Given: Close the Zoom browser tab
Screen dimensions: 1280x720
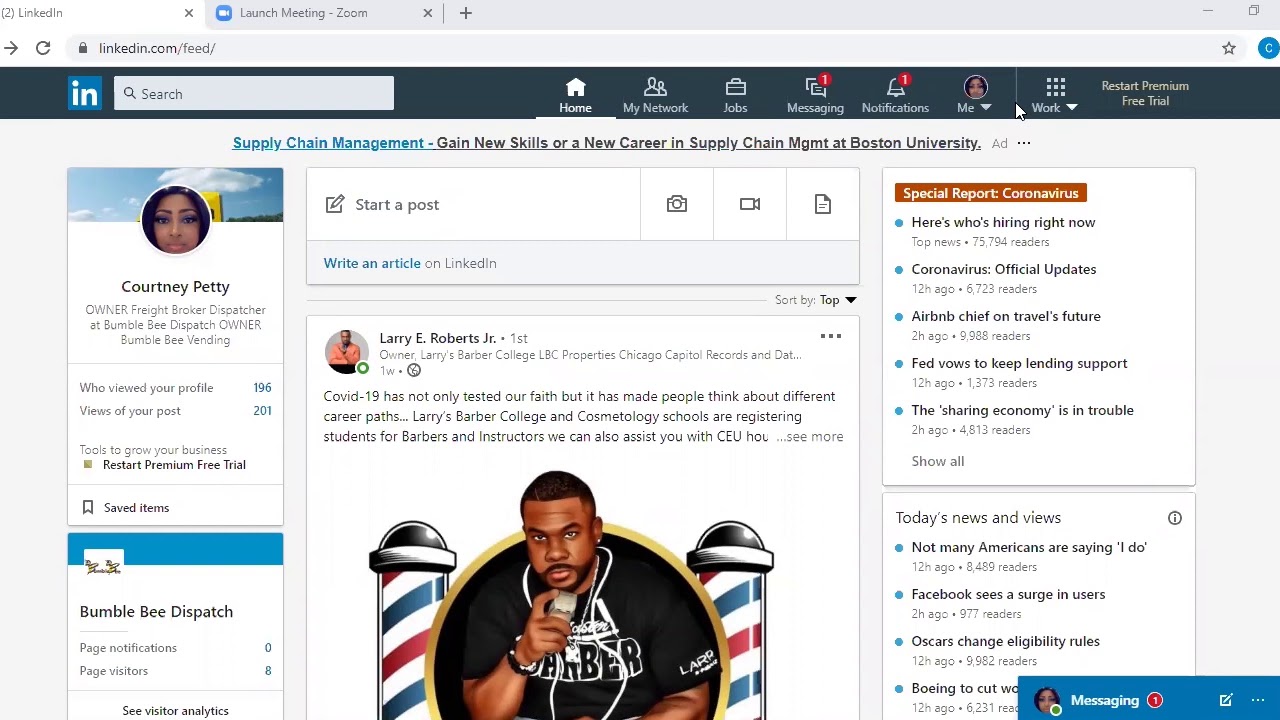Looking at the screenshot, I should coord(428,13).
